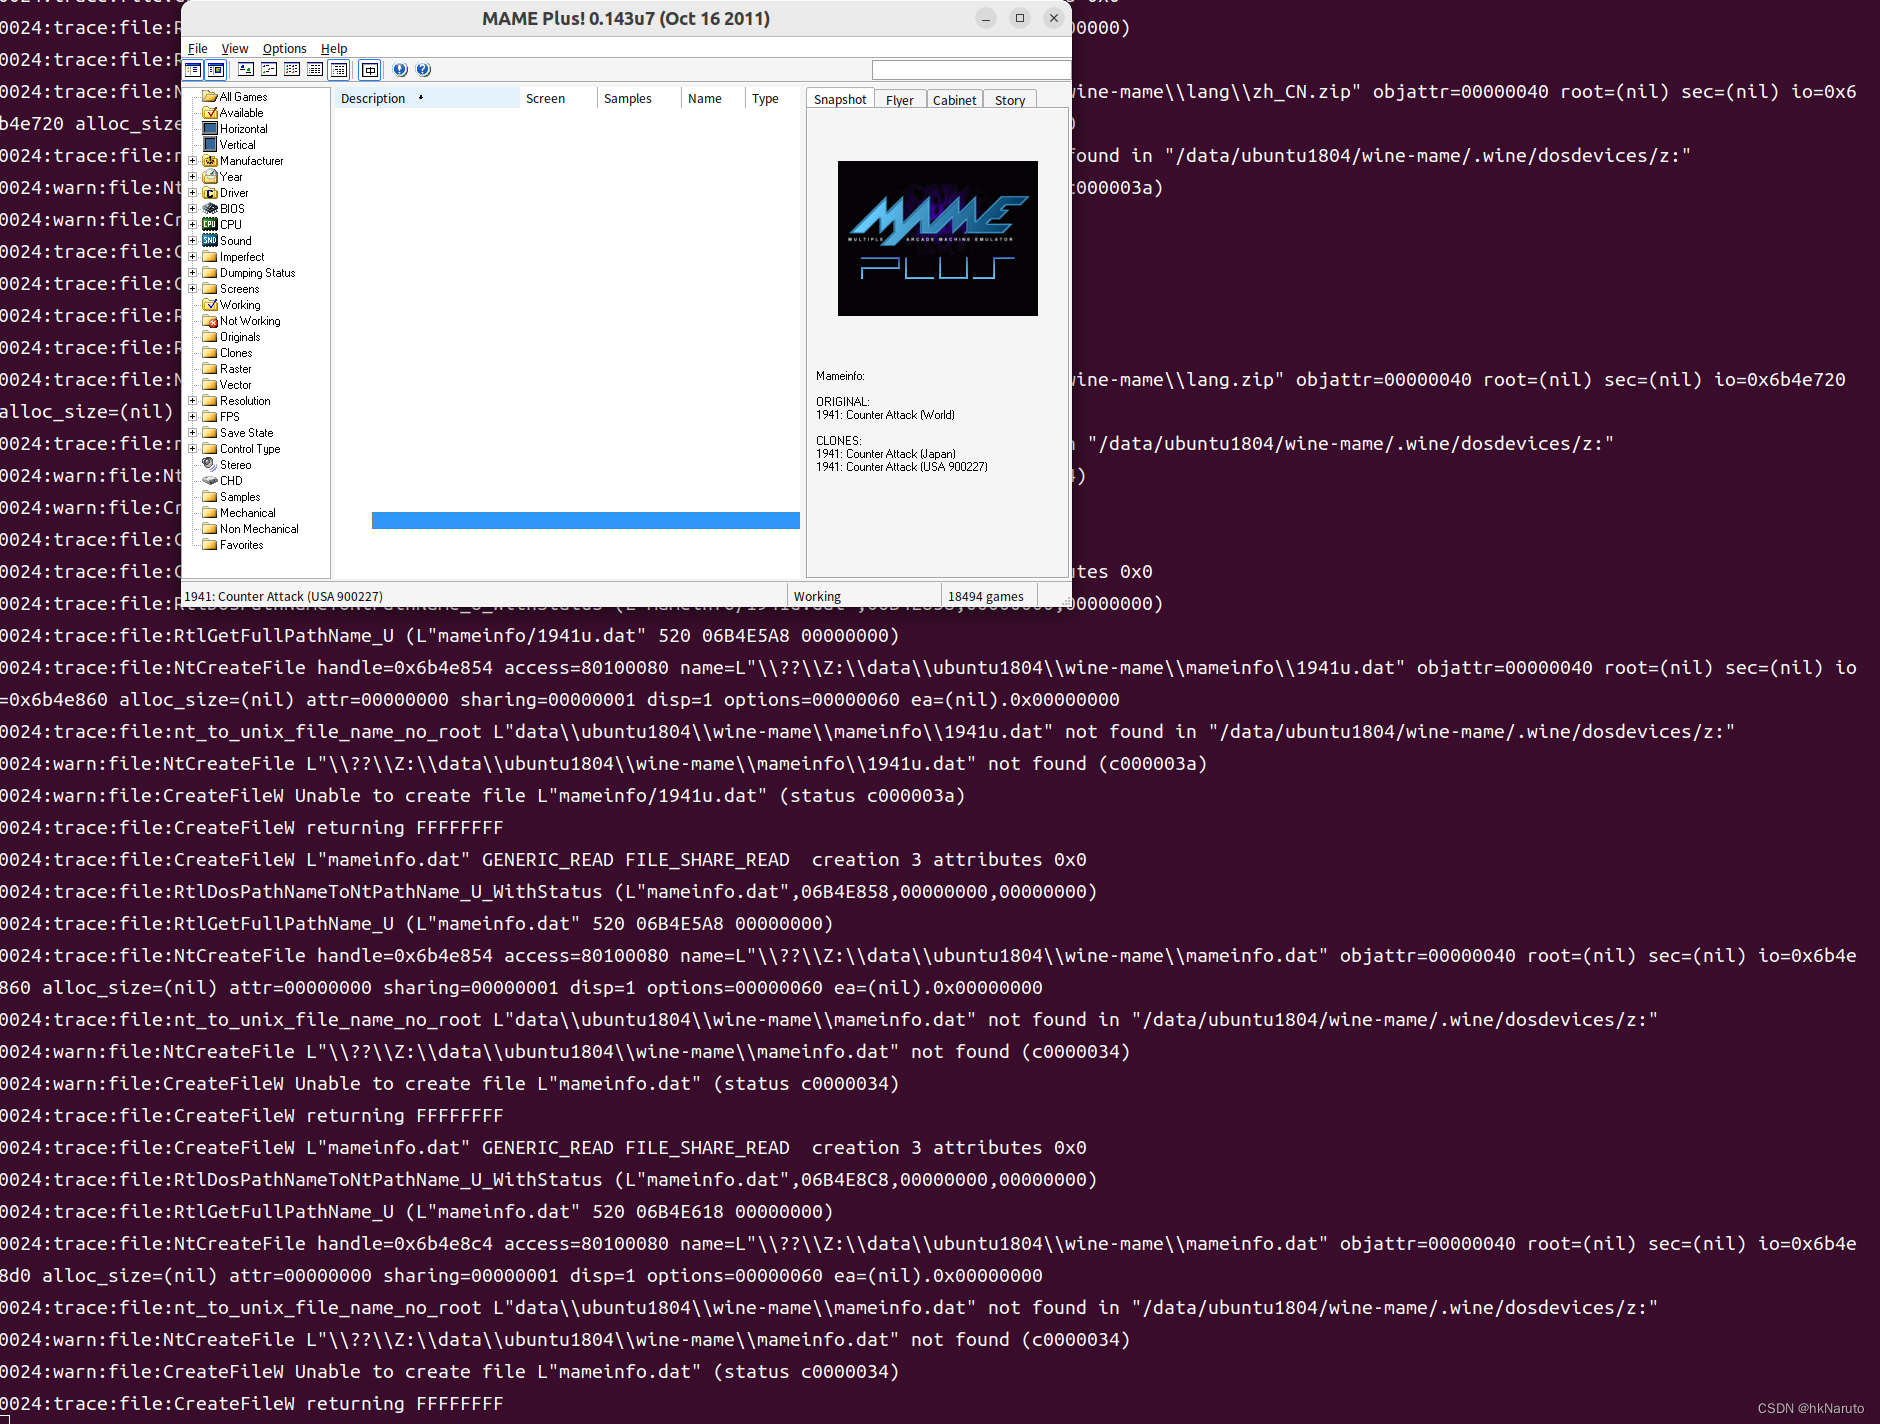Screen dimensions: 1880x1424
Task: Expand the Screens tree node
Action: (193, 289)
